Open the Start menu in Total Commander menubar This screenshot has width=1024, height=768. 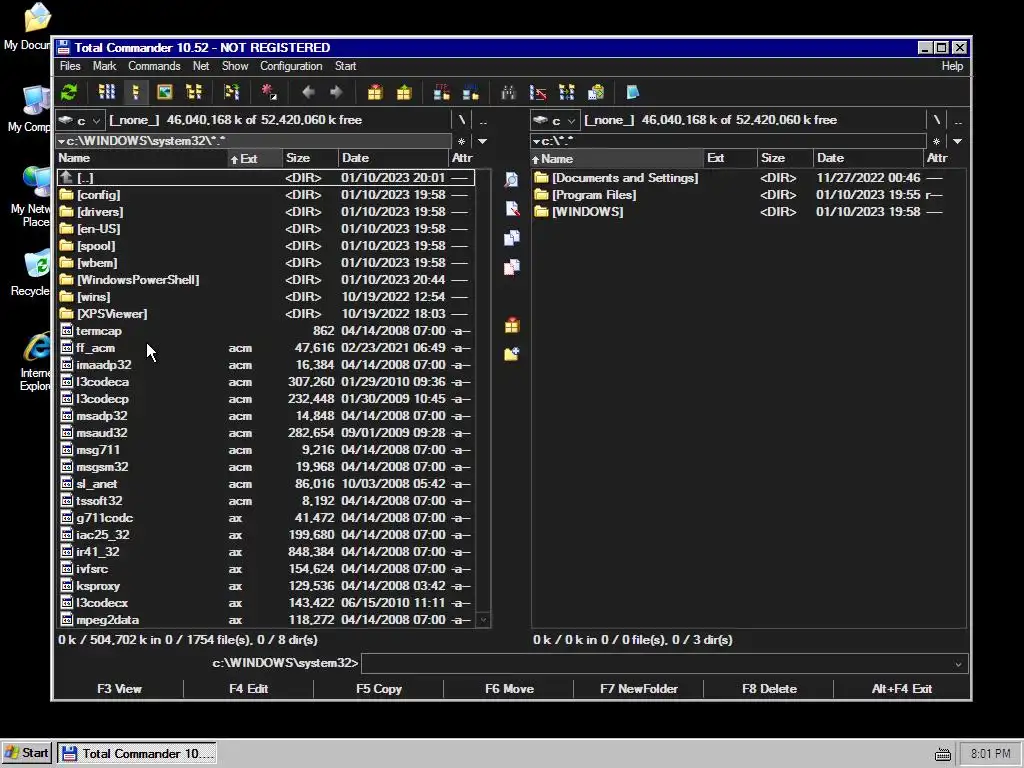pos(345,66)
